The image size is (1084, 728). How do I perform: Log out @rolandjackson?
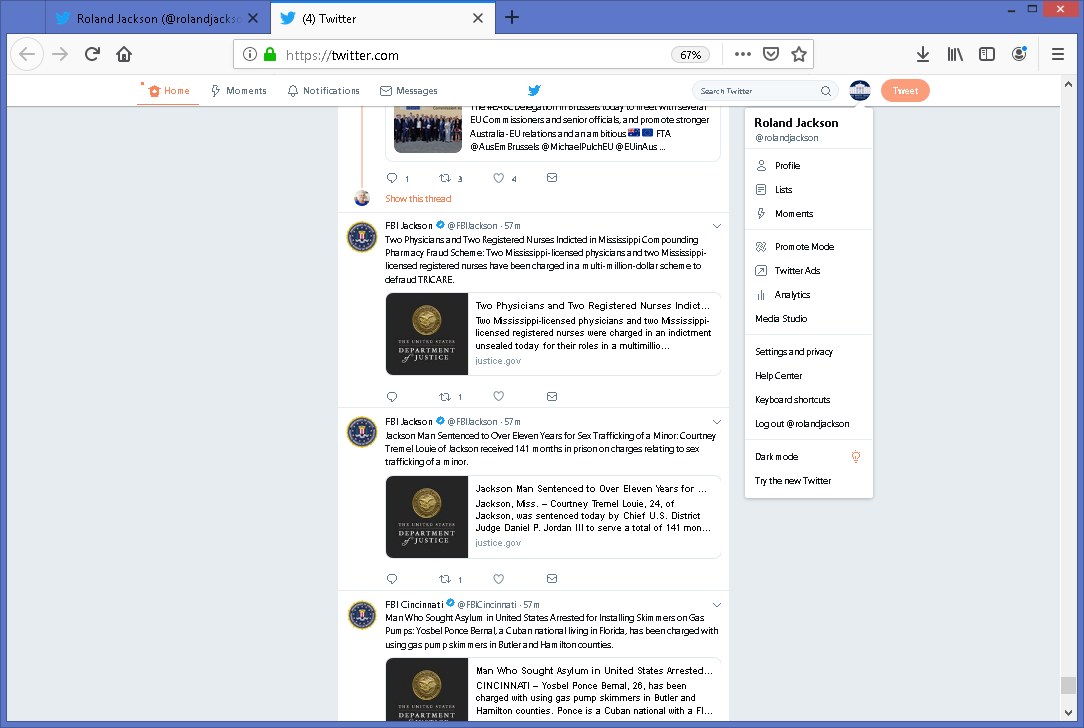808,424
